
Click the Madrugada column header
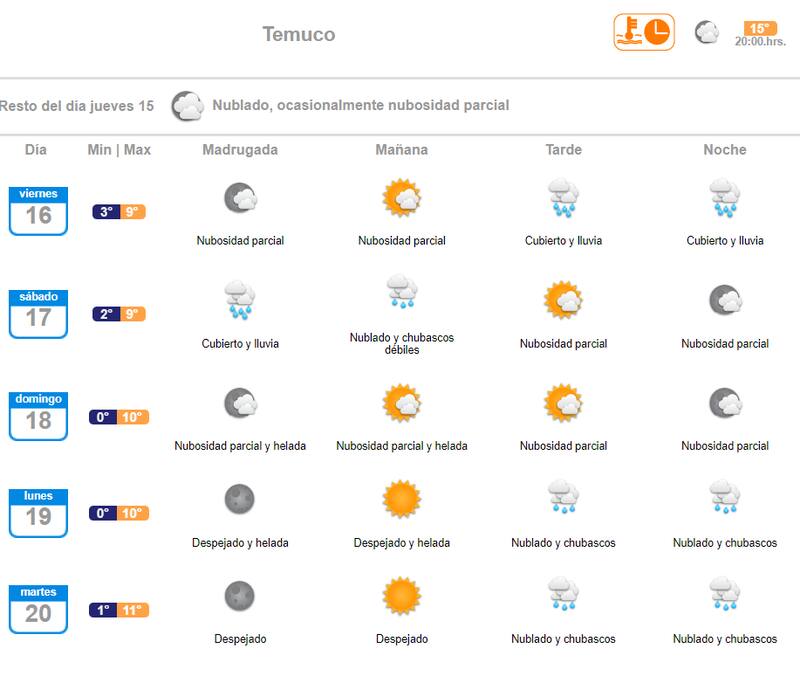[x=240, y=150]
